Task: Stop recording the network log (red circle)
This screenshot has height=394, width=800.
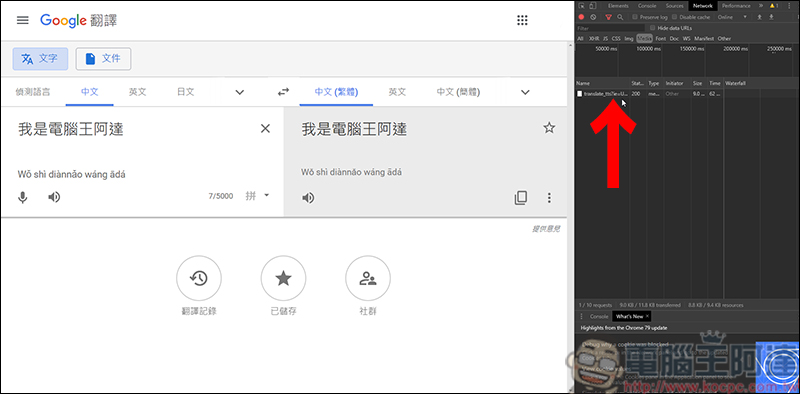Action: [x=581, y=17]
